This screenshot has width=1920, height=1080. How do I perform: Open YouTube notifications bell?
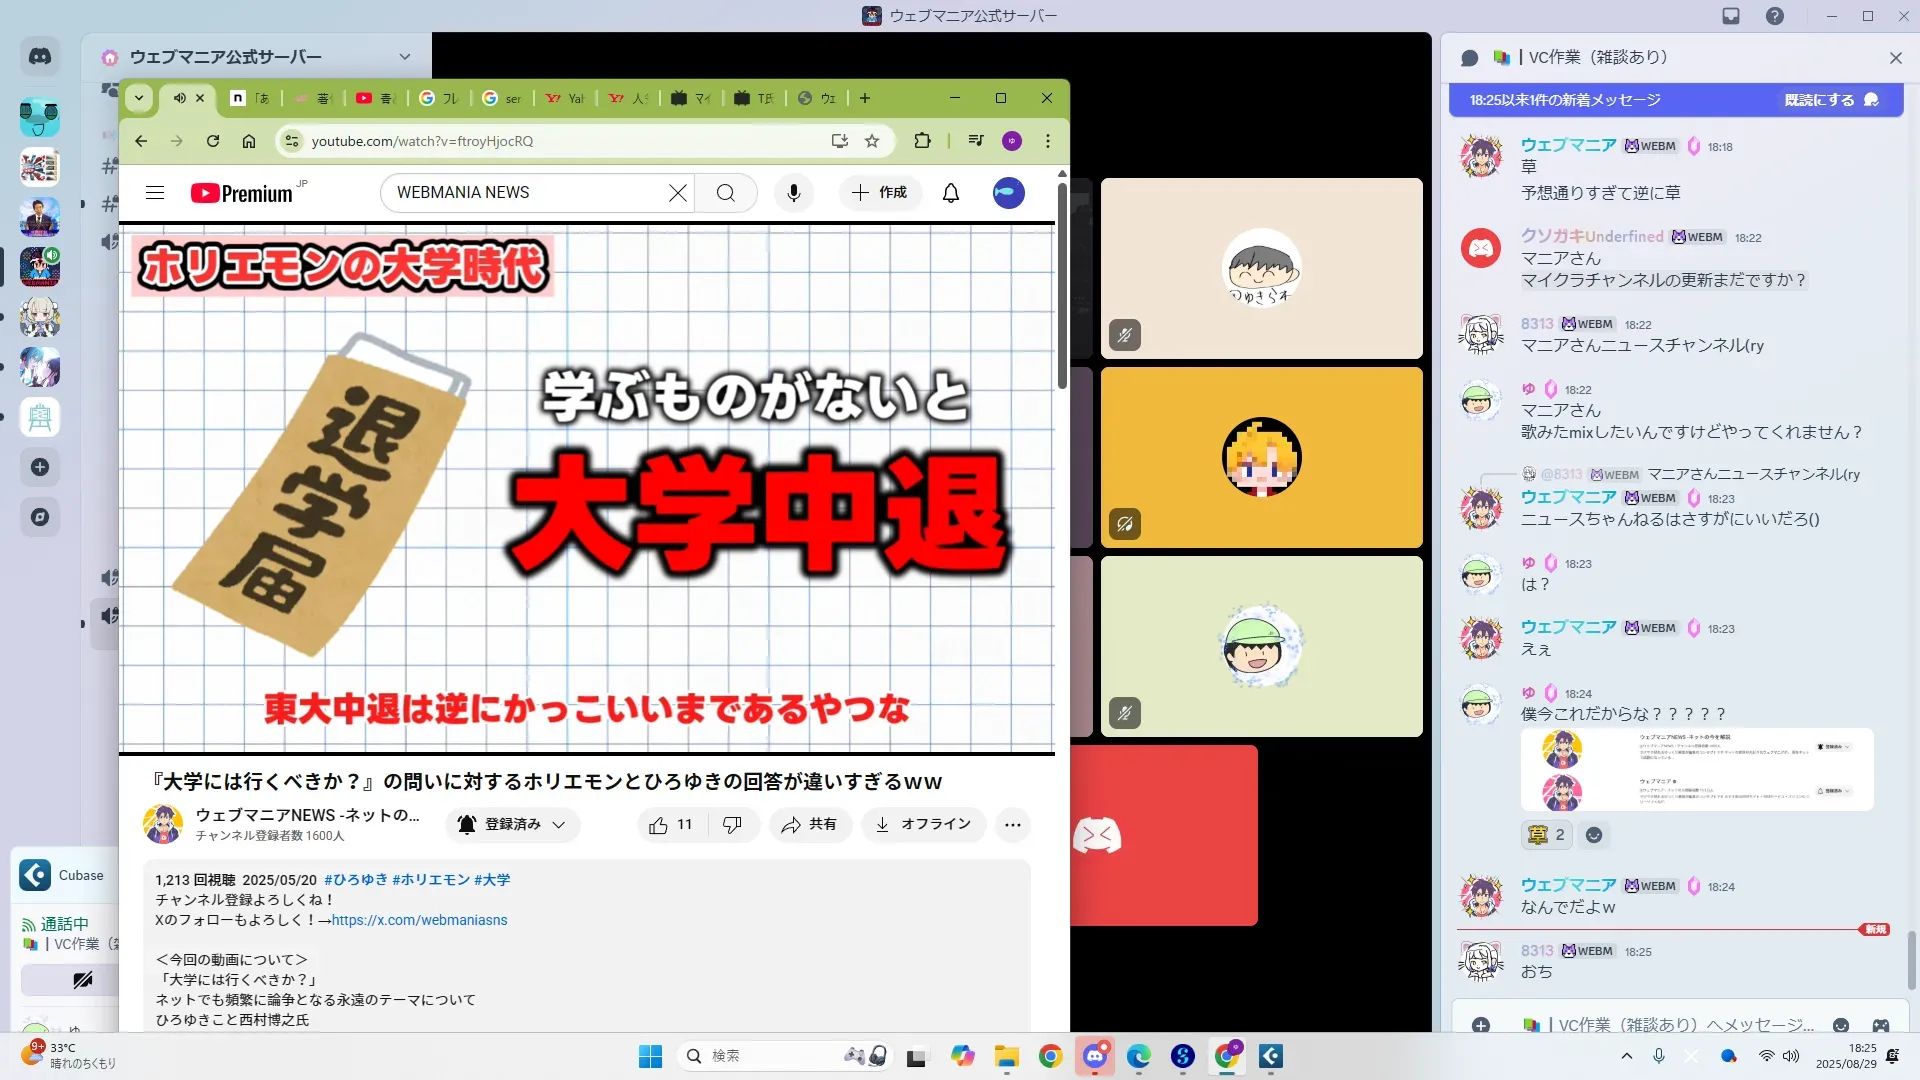950,193
